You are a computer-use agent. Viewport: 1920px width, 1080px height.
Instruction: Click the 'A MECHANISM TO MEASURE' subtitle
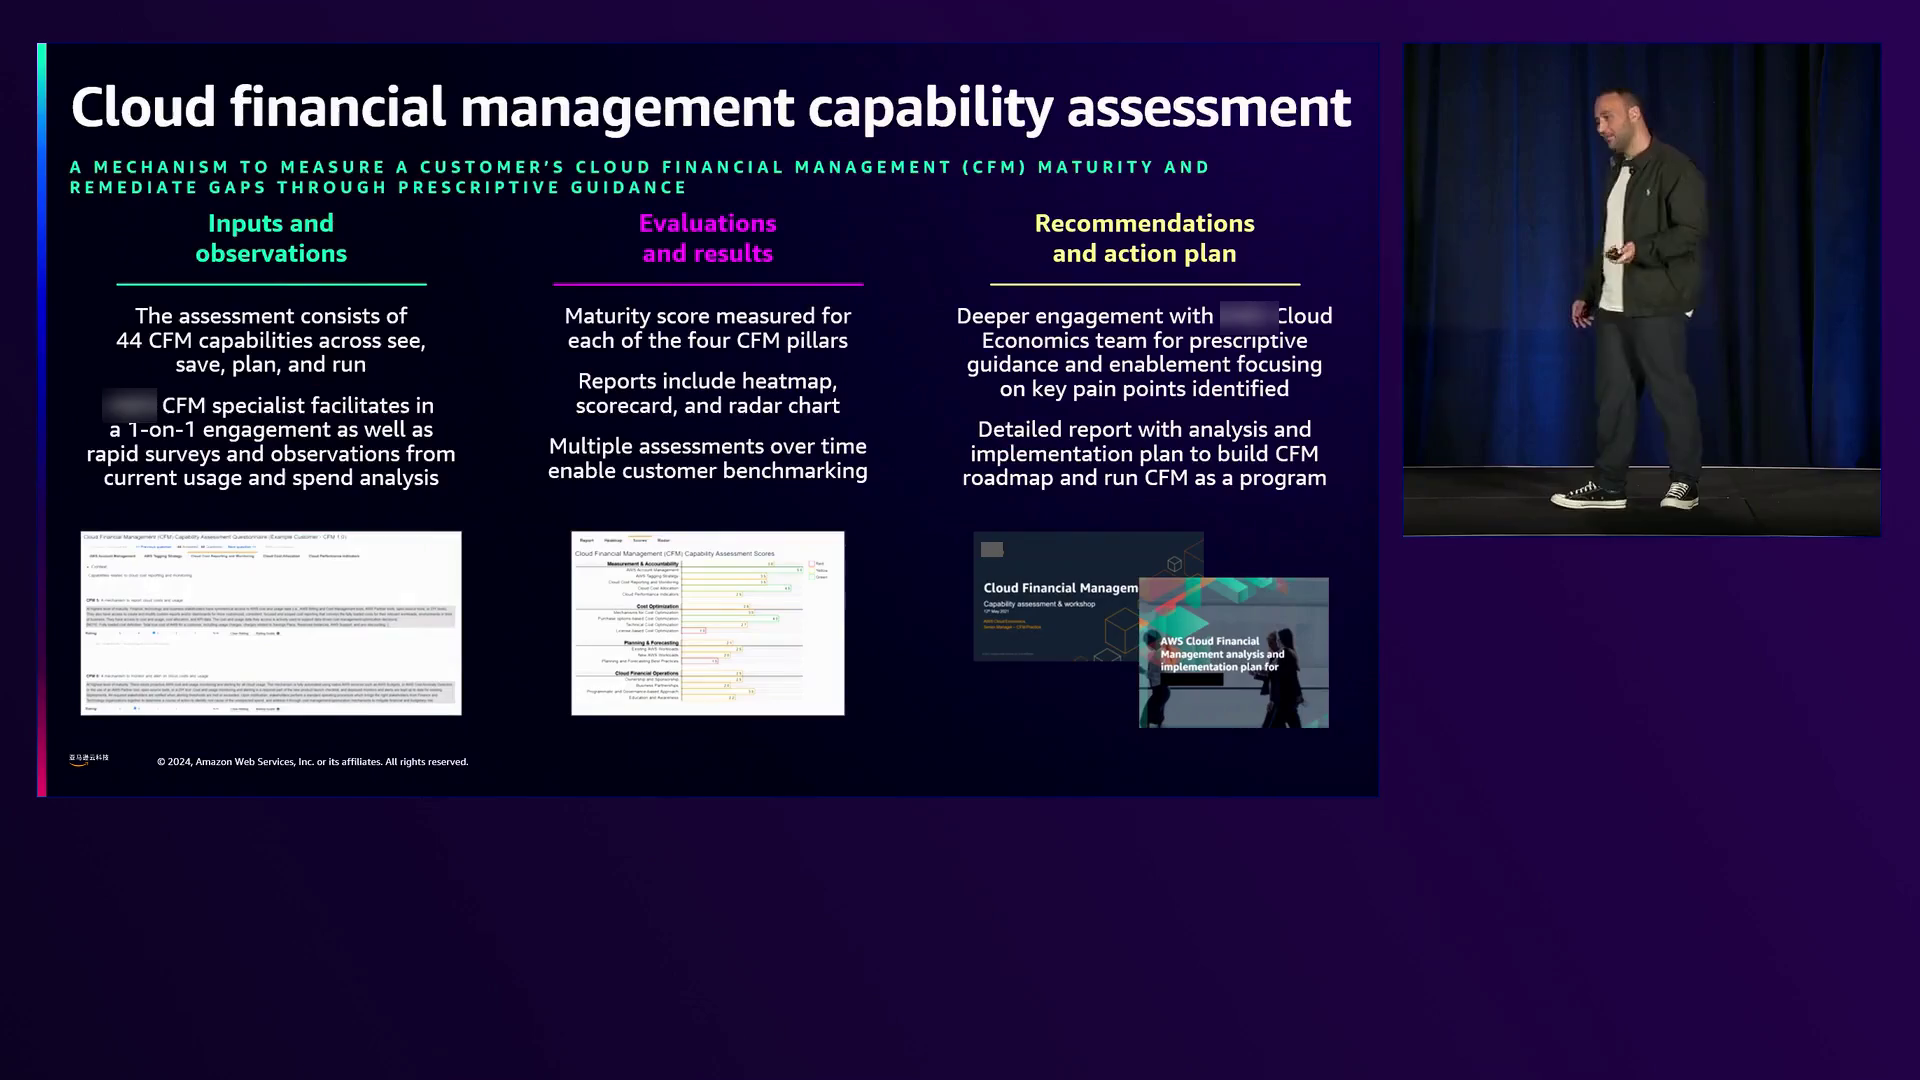[640, 177]
